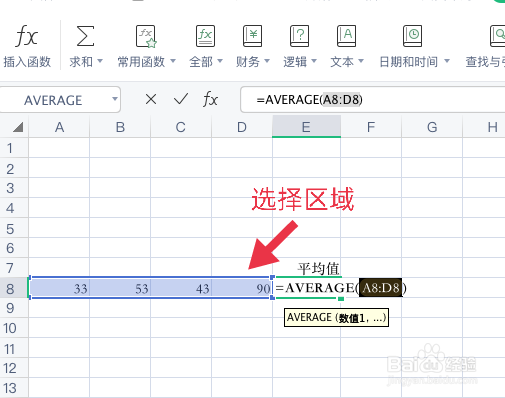Confirm the formula with the checkmark icon
This screenshot has height=398, width=505.
point(181,99)
